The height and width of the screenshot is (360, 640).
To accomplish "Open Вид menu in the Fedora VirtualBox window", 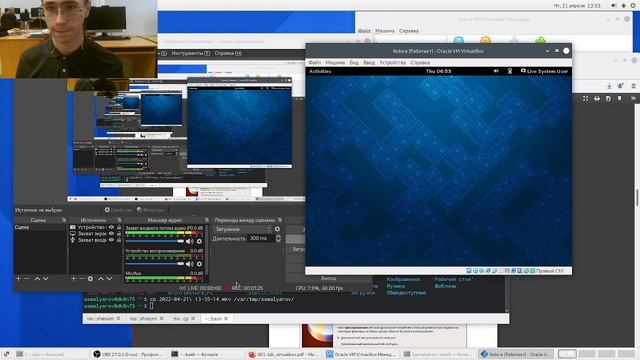I will pyautogui.click(x=354, y=62).
